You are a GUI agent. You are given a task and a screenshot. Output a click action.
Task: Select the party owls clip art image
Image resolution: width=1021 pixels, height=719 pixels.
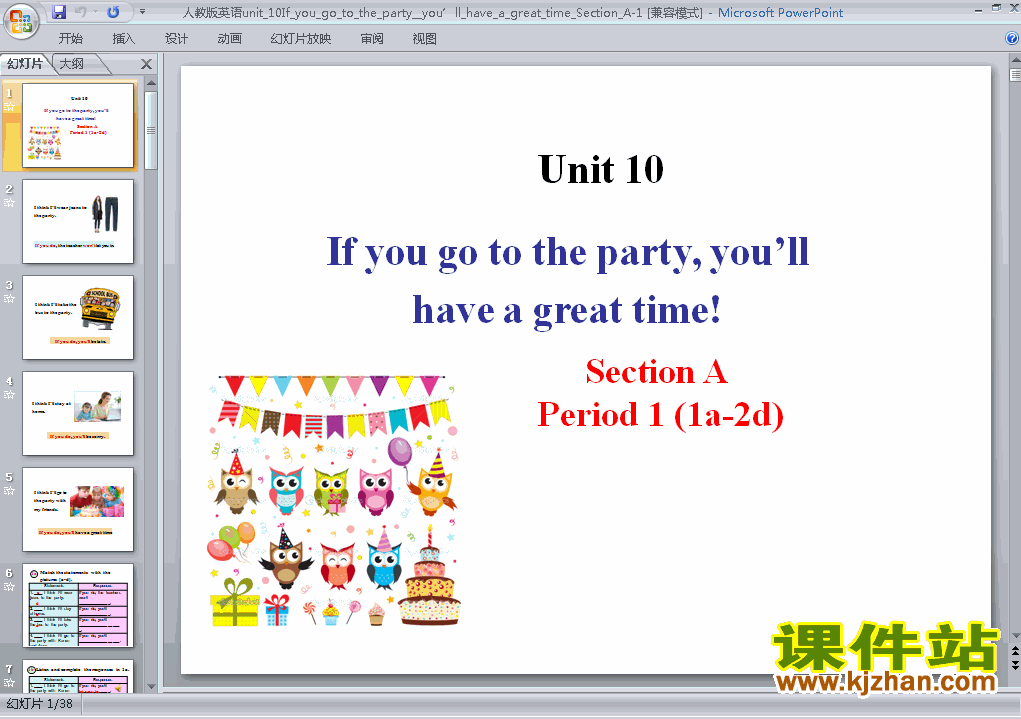coord(335,501)
